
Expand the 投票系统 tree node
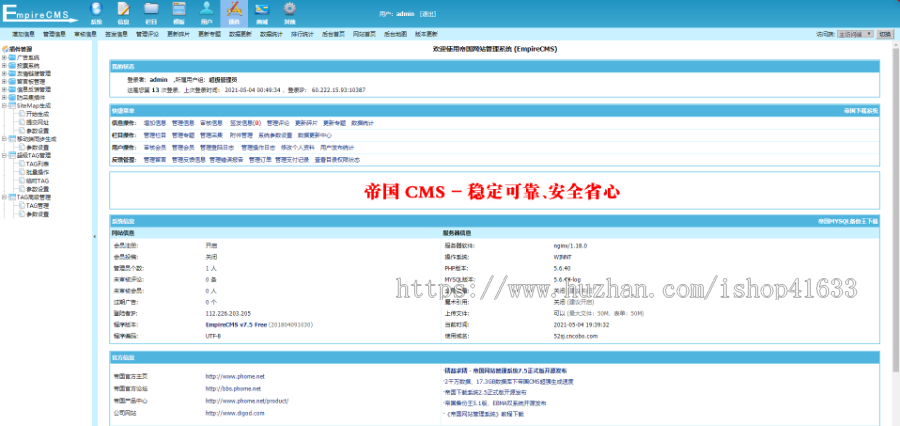pyautogui.click(x=5, y=65)
